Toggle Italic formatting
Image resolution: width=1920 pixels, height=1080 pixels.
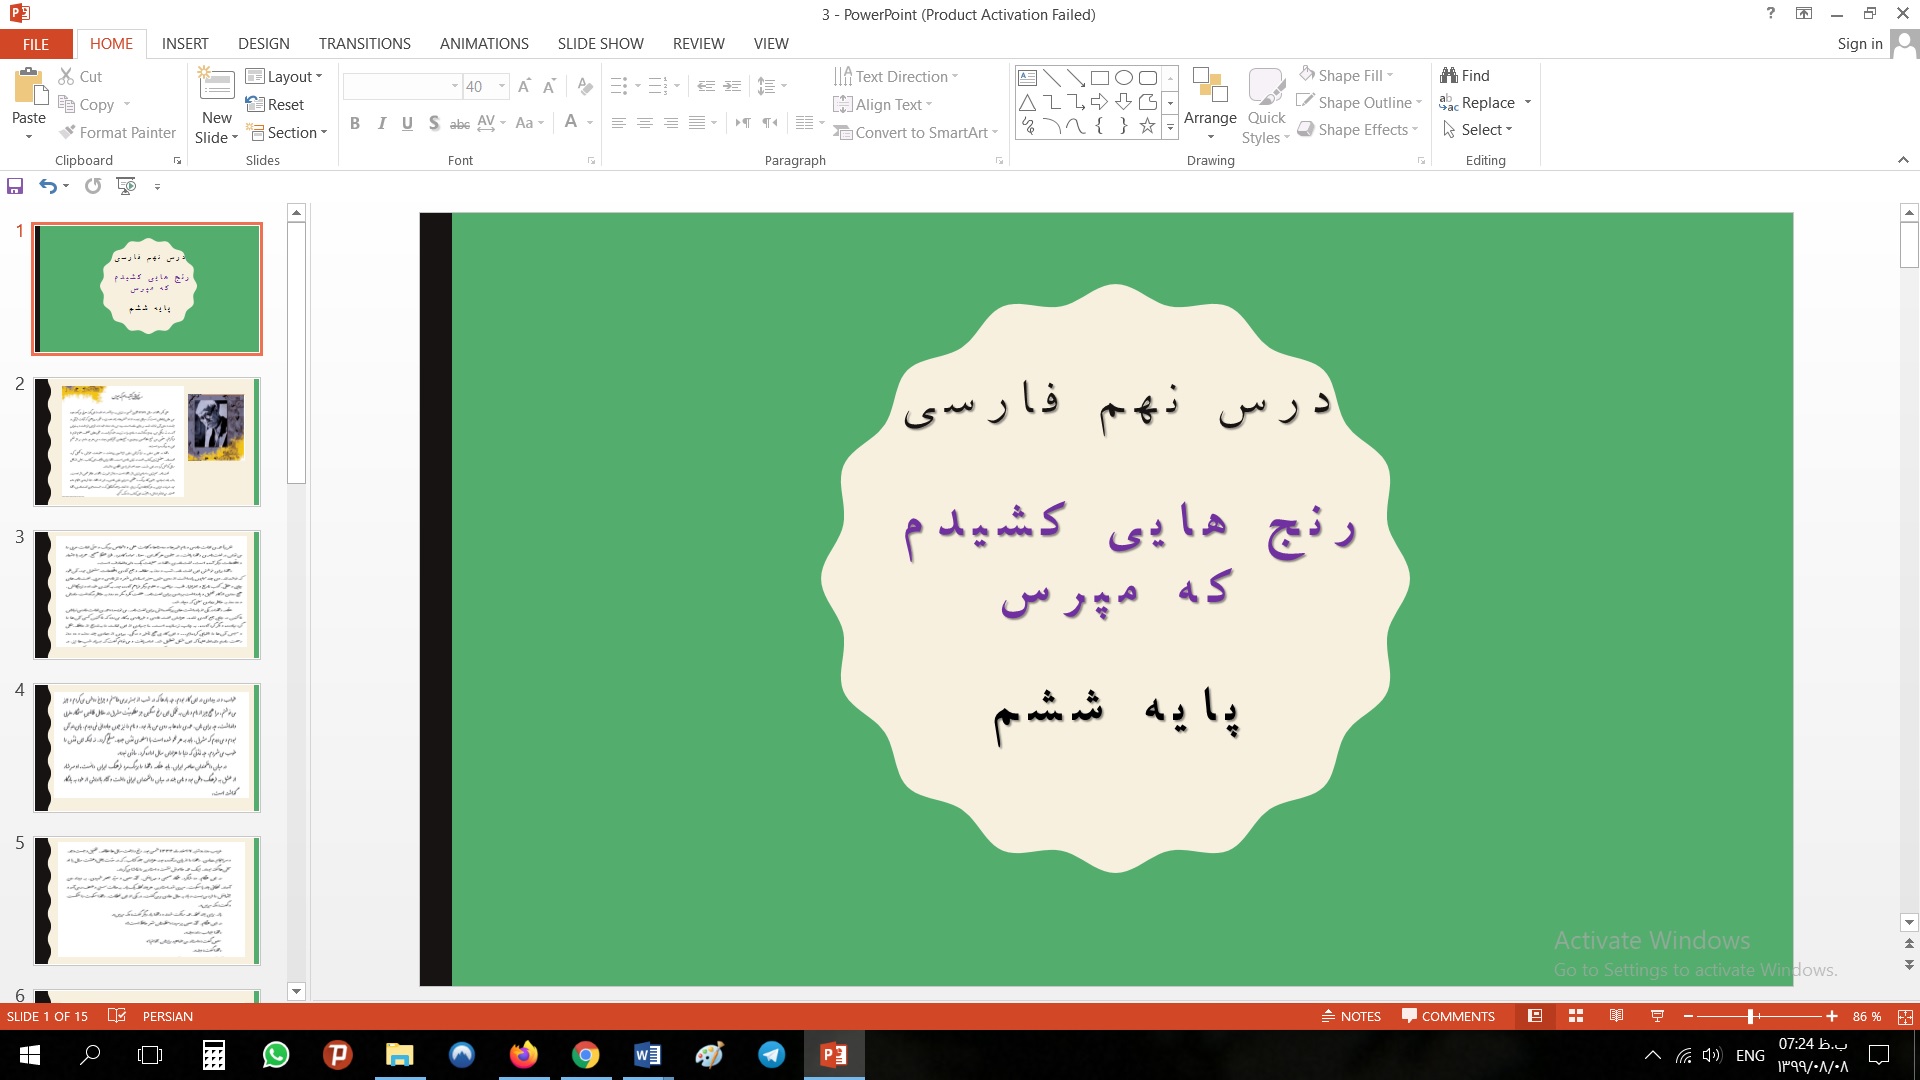381,123
